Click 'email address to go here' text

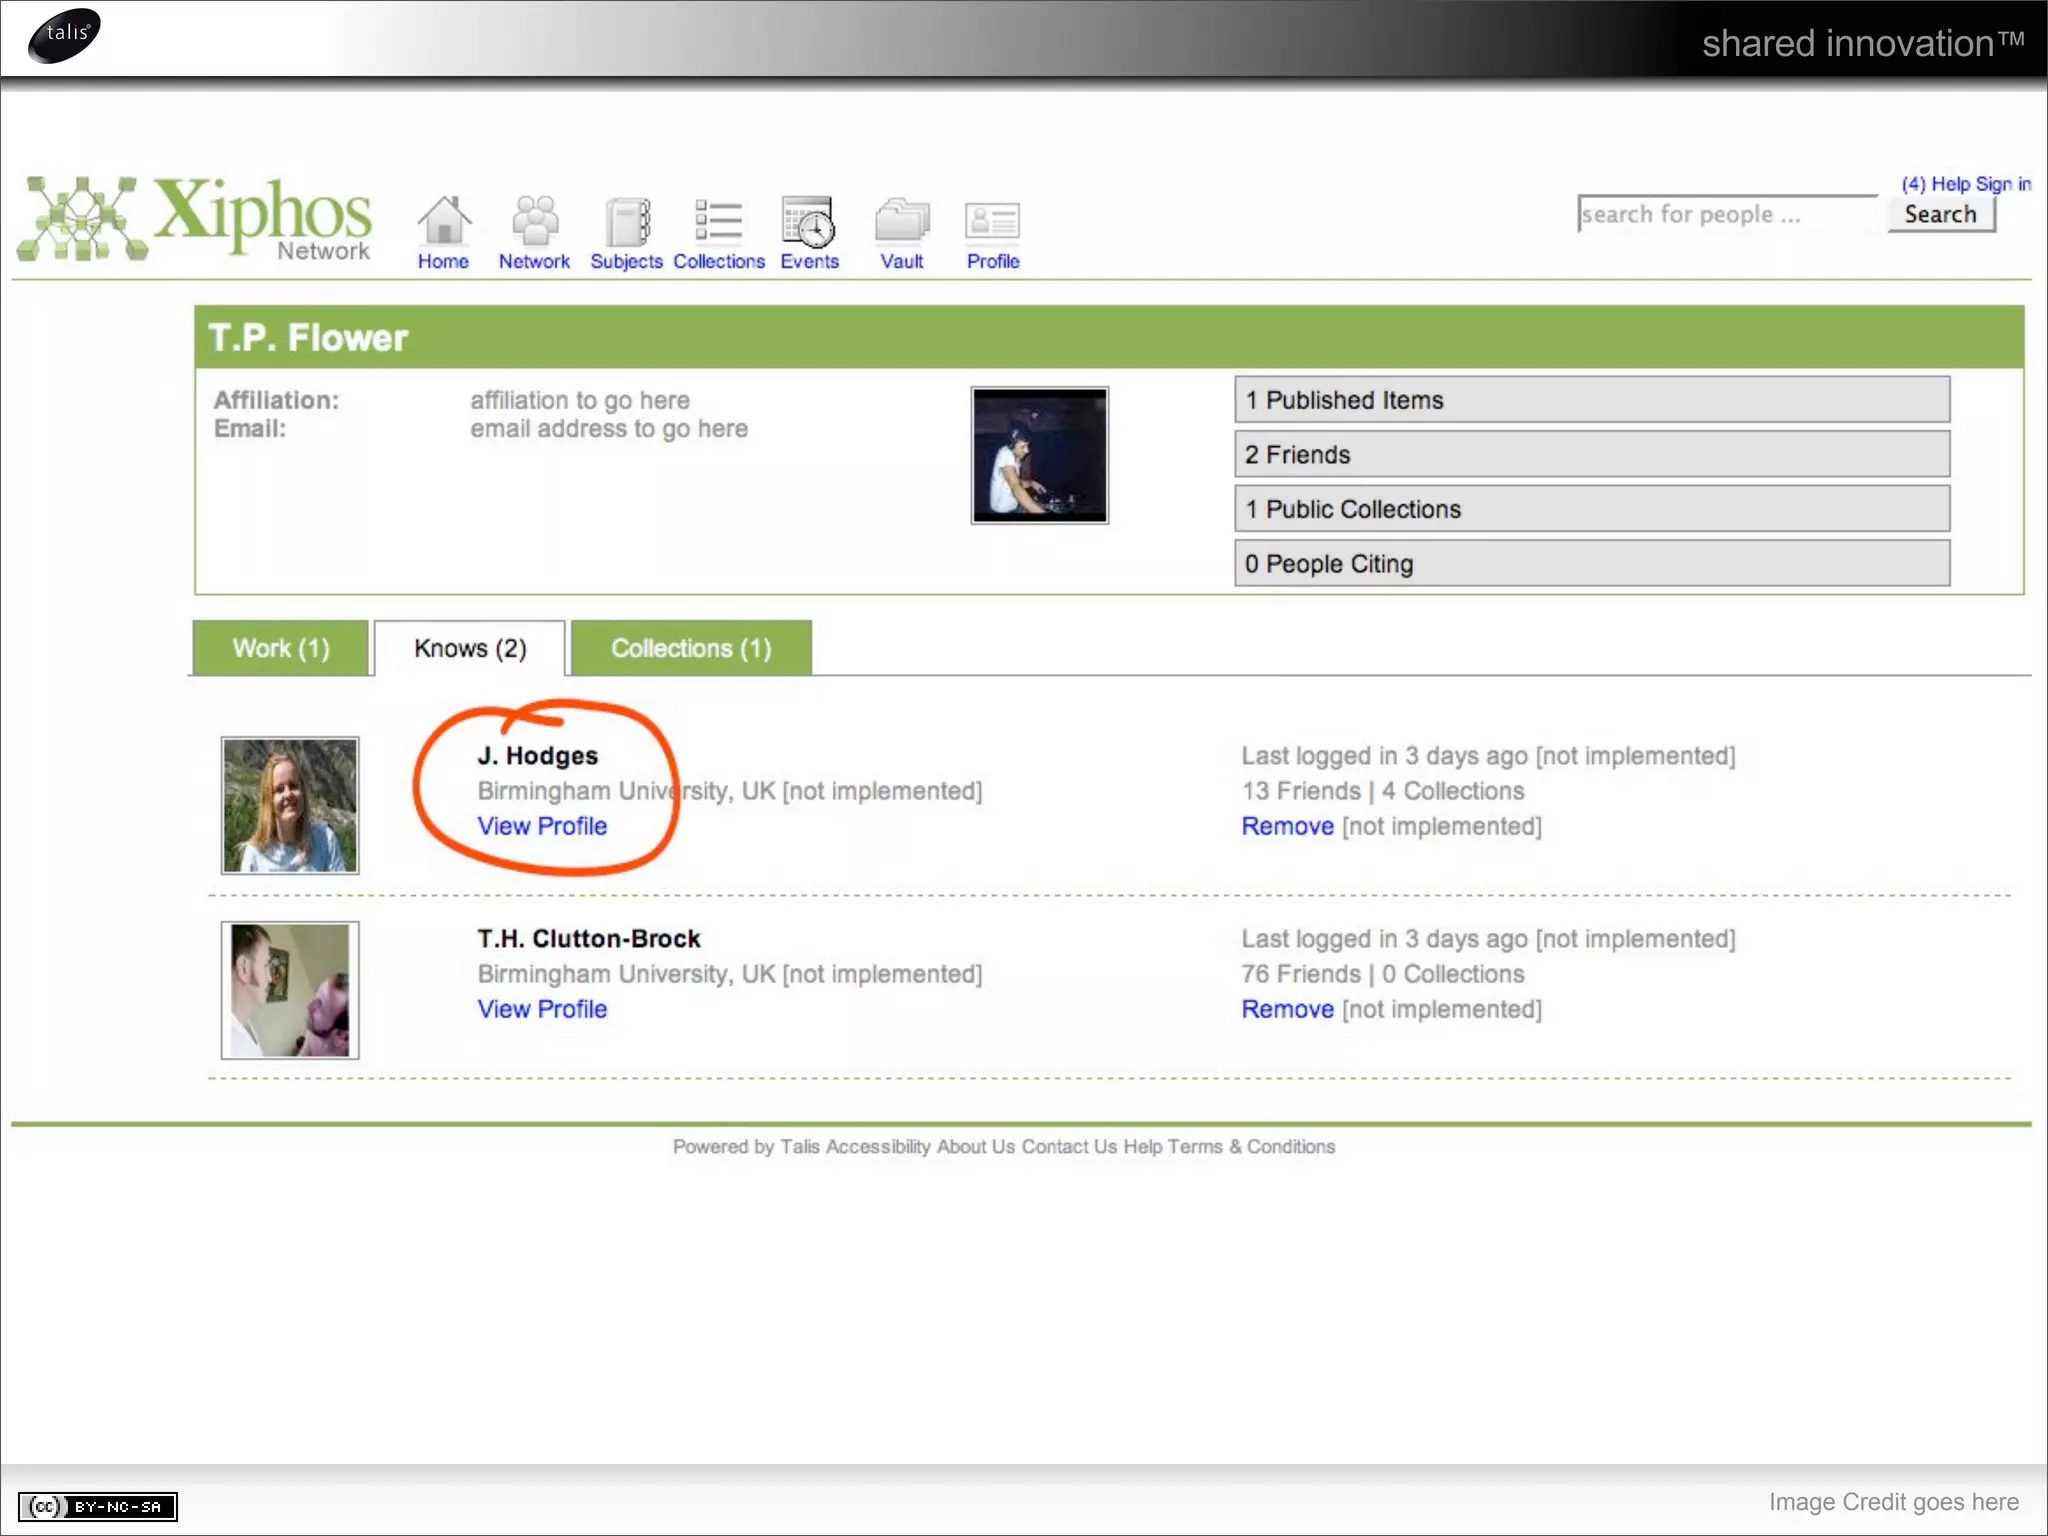pos(609,429)
